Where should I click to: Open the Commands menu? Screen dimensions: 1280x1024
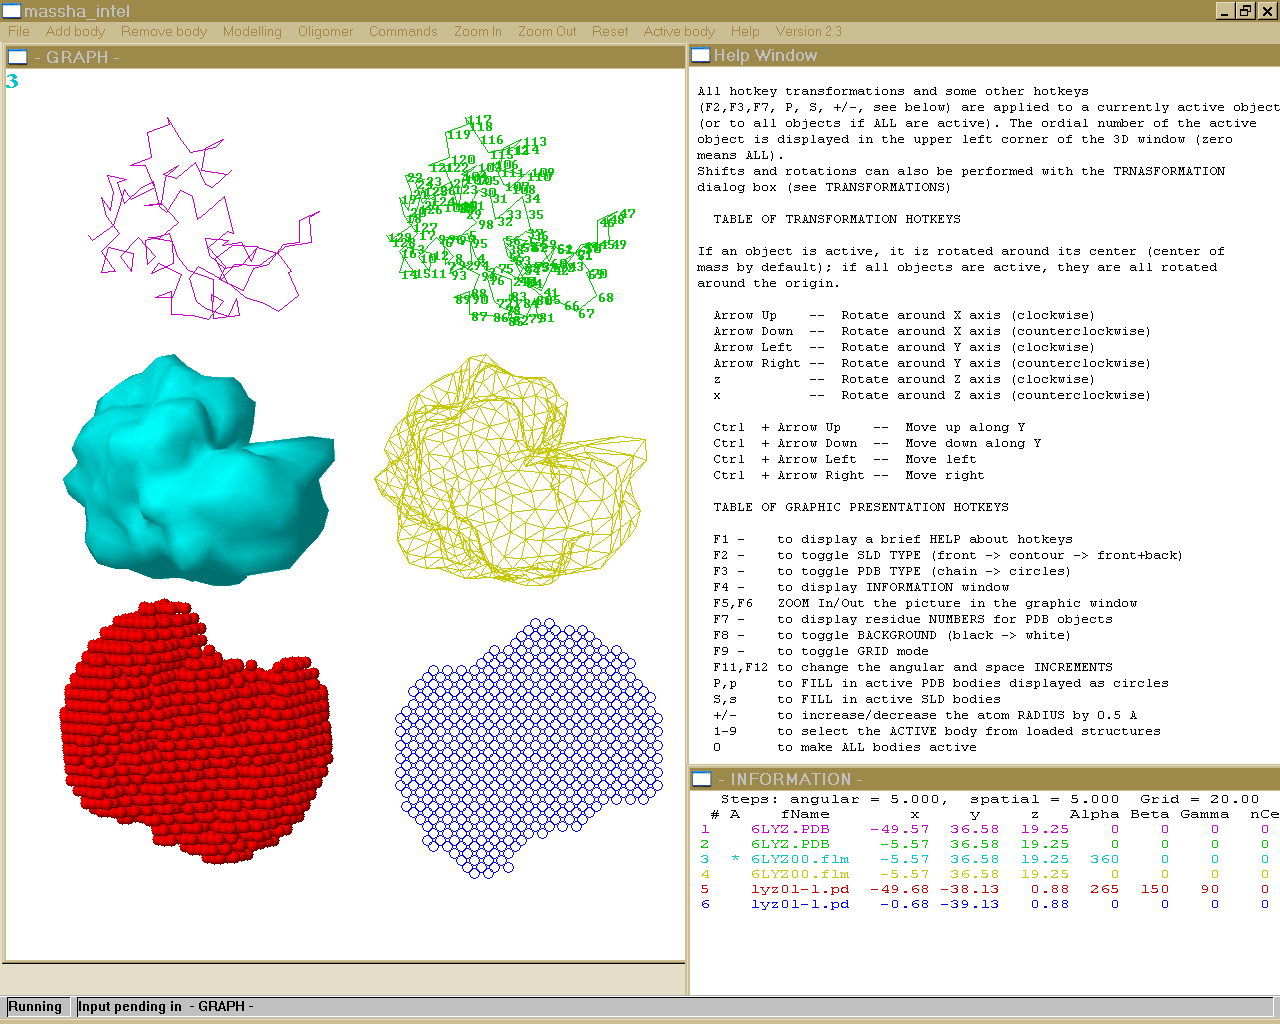pyautogui.click(x=403, y=31)
